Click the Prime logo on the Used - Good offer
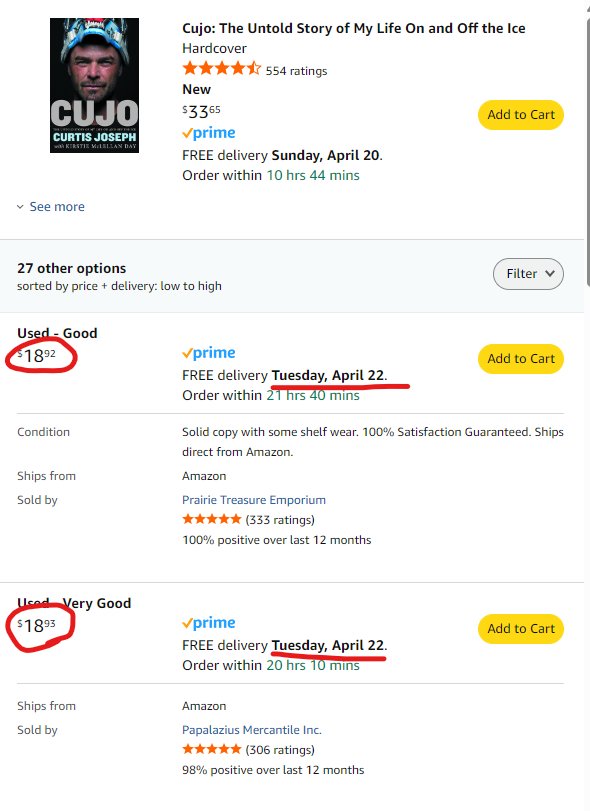 point(209,353)
